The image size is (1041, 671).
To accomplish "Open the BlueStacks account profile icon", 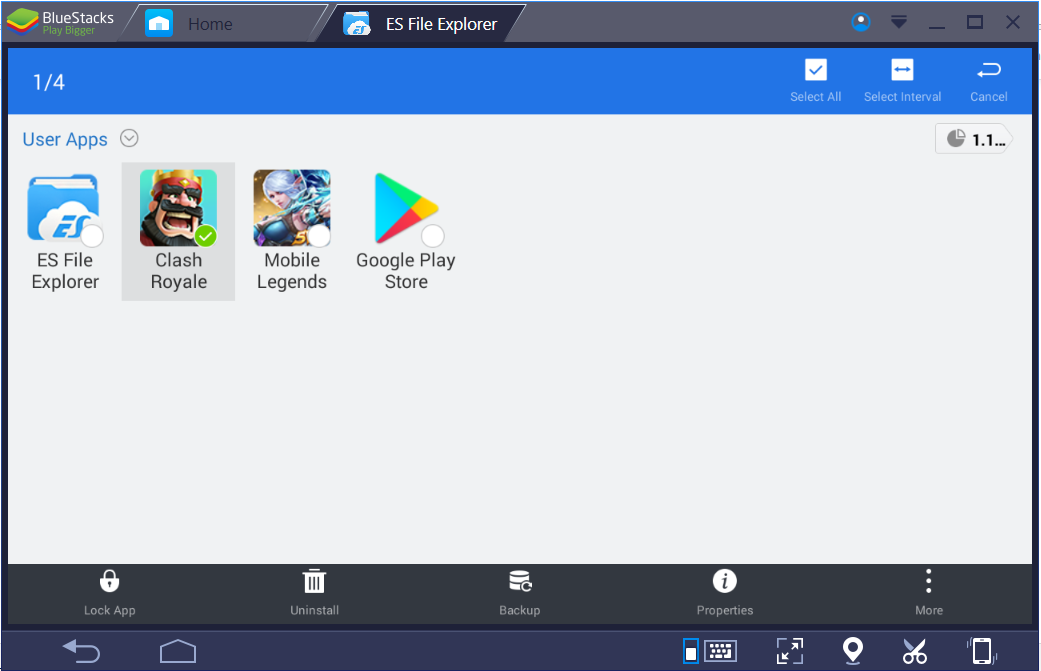I will (x=860, y=22).
